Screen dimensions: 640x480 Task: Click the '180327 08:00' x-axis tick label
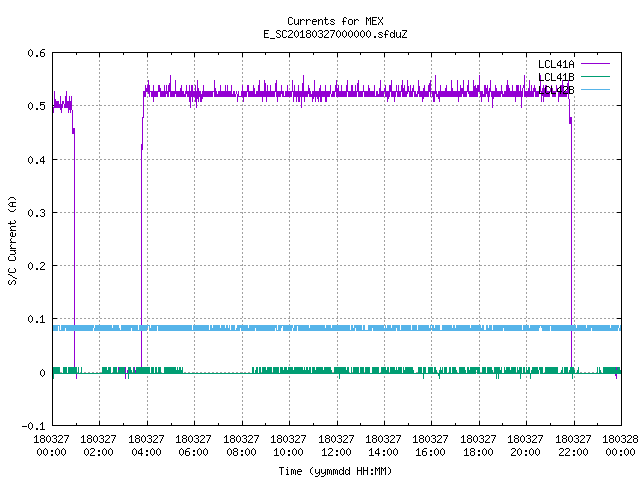point(241,445)
